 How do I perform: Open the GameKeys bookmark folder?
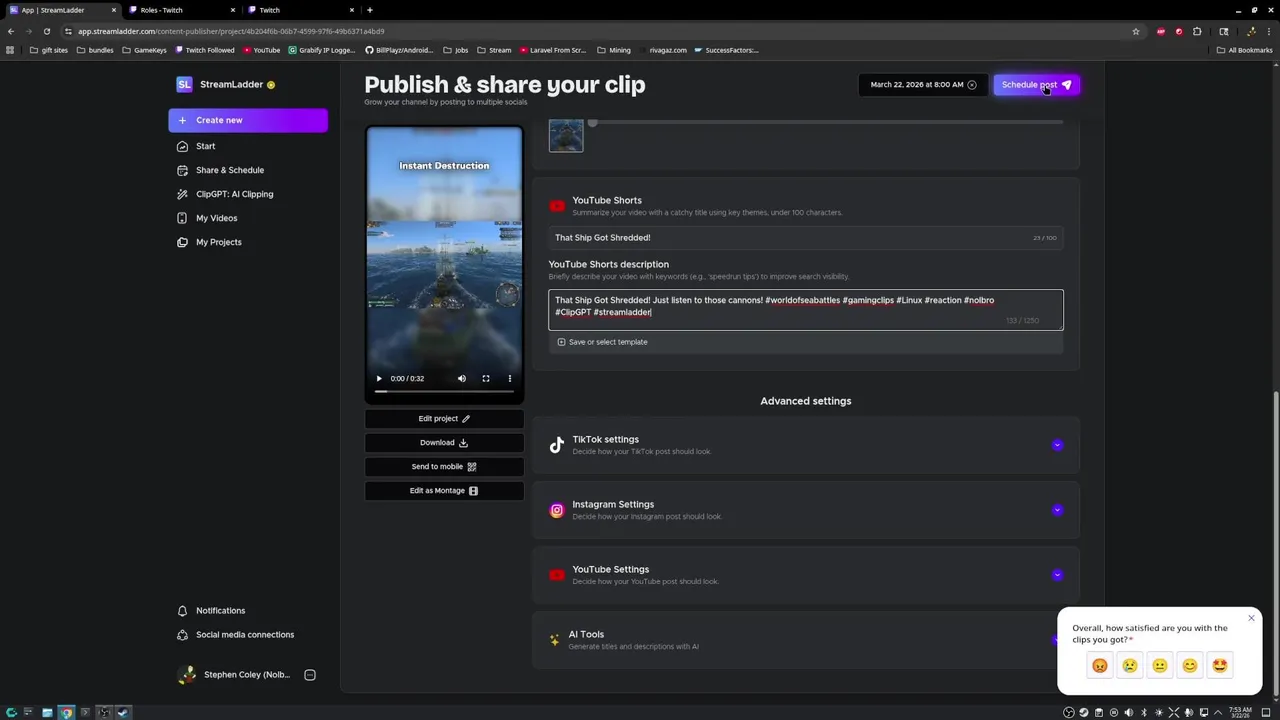tap(145, 50)
